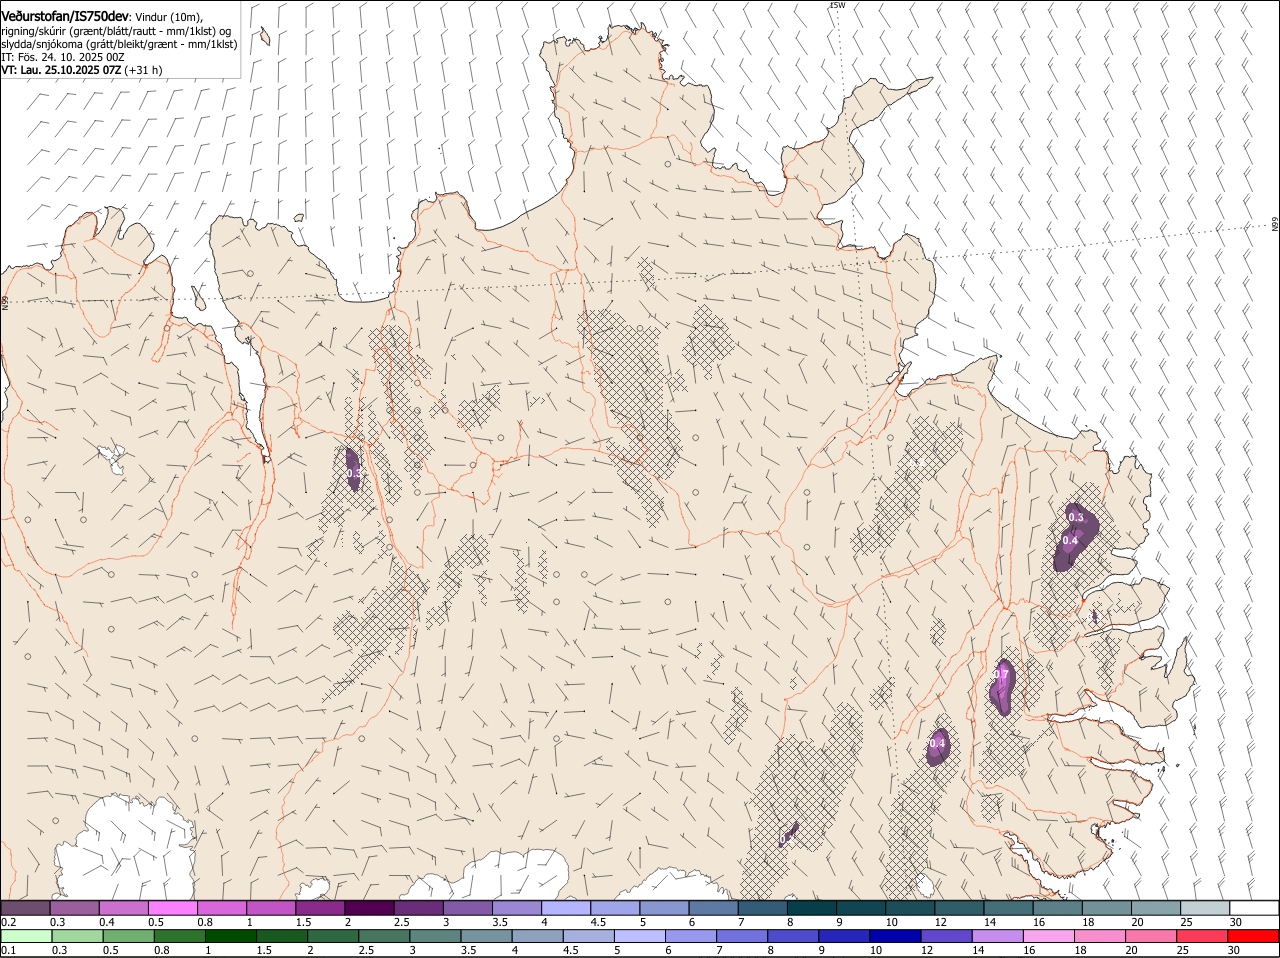
Task: Click the N99 latitude label at left edge
Action: coord(5,302)
